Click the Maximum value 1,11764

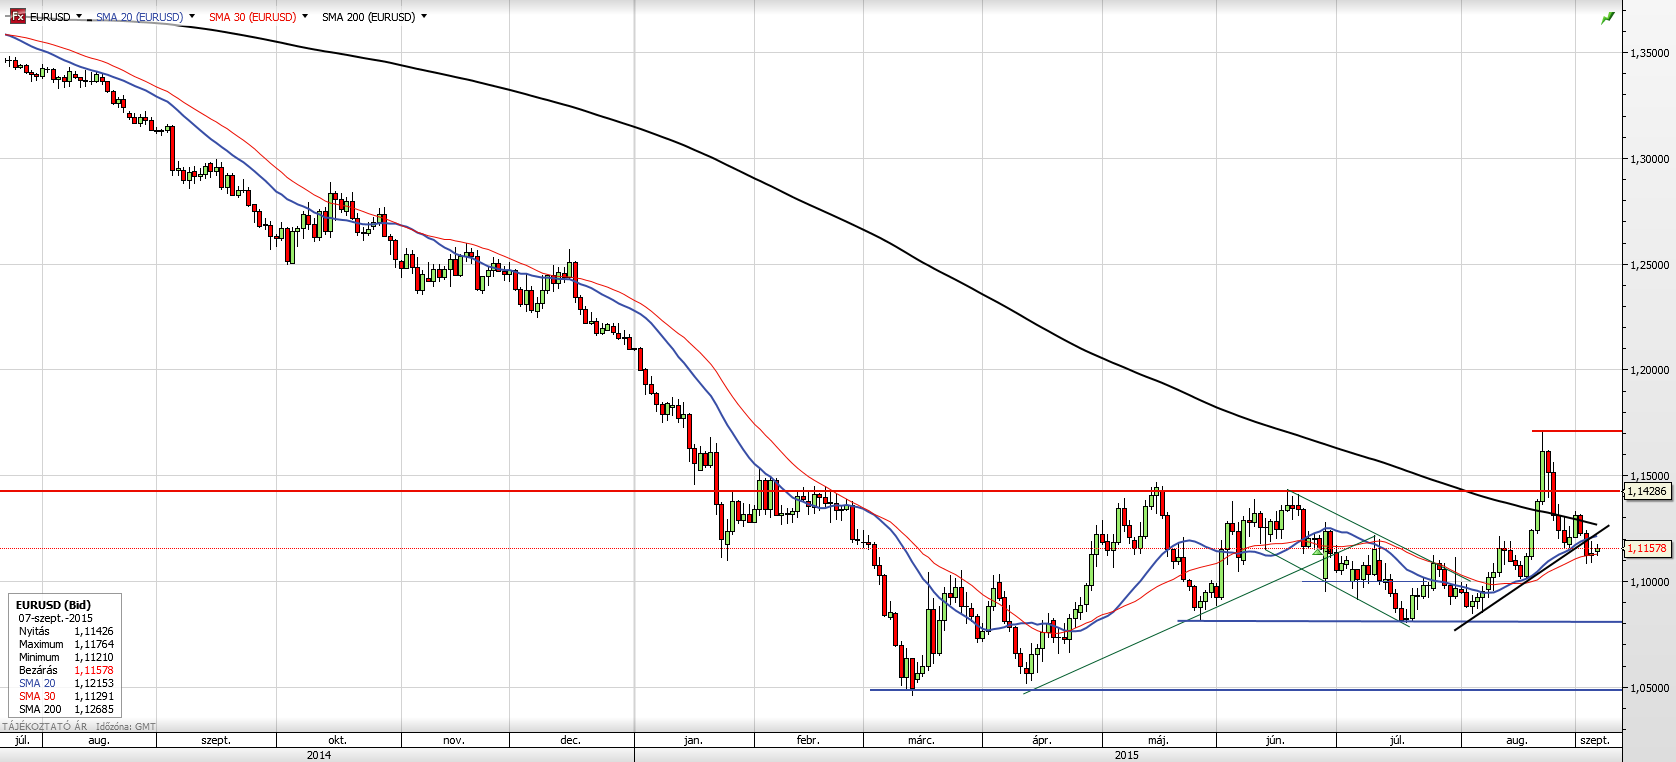pos(94,644)
